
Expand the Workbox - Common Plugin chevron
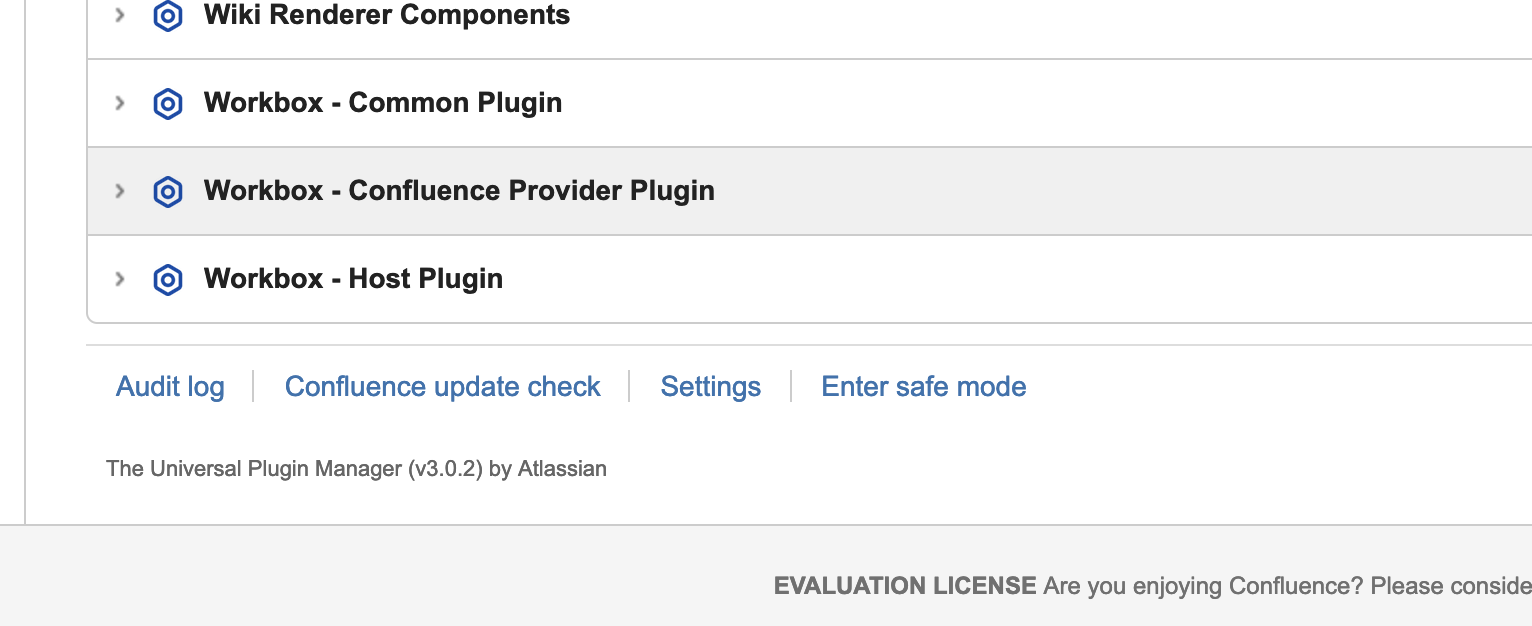pyautogui.click(x=119, y=103)
